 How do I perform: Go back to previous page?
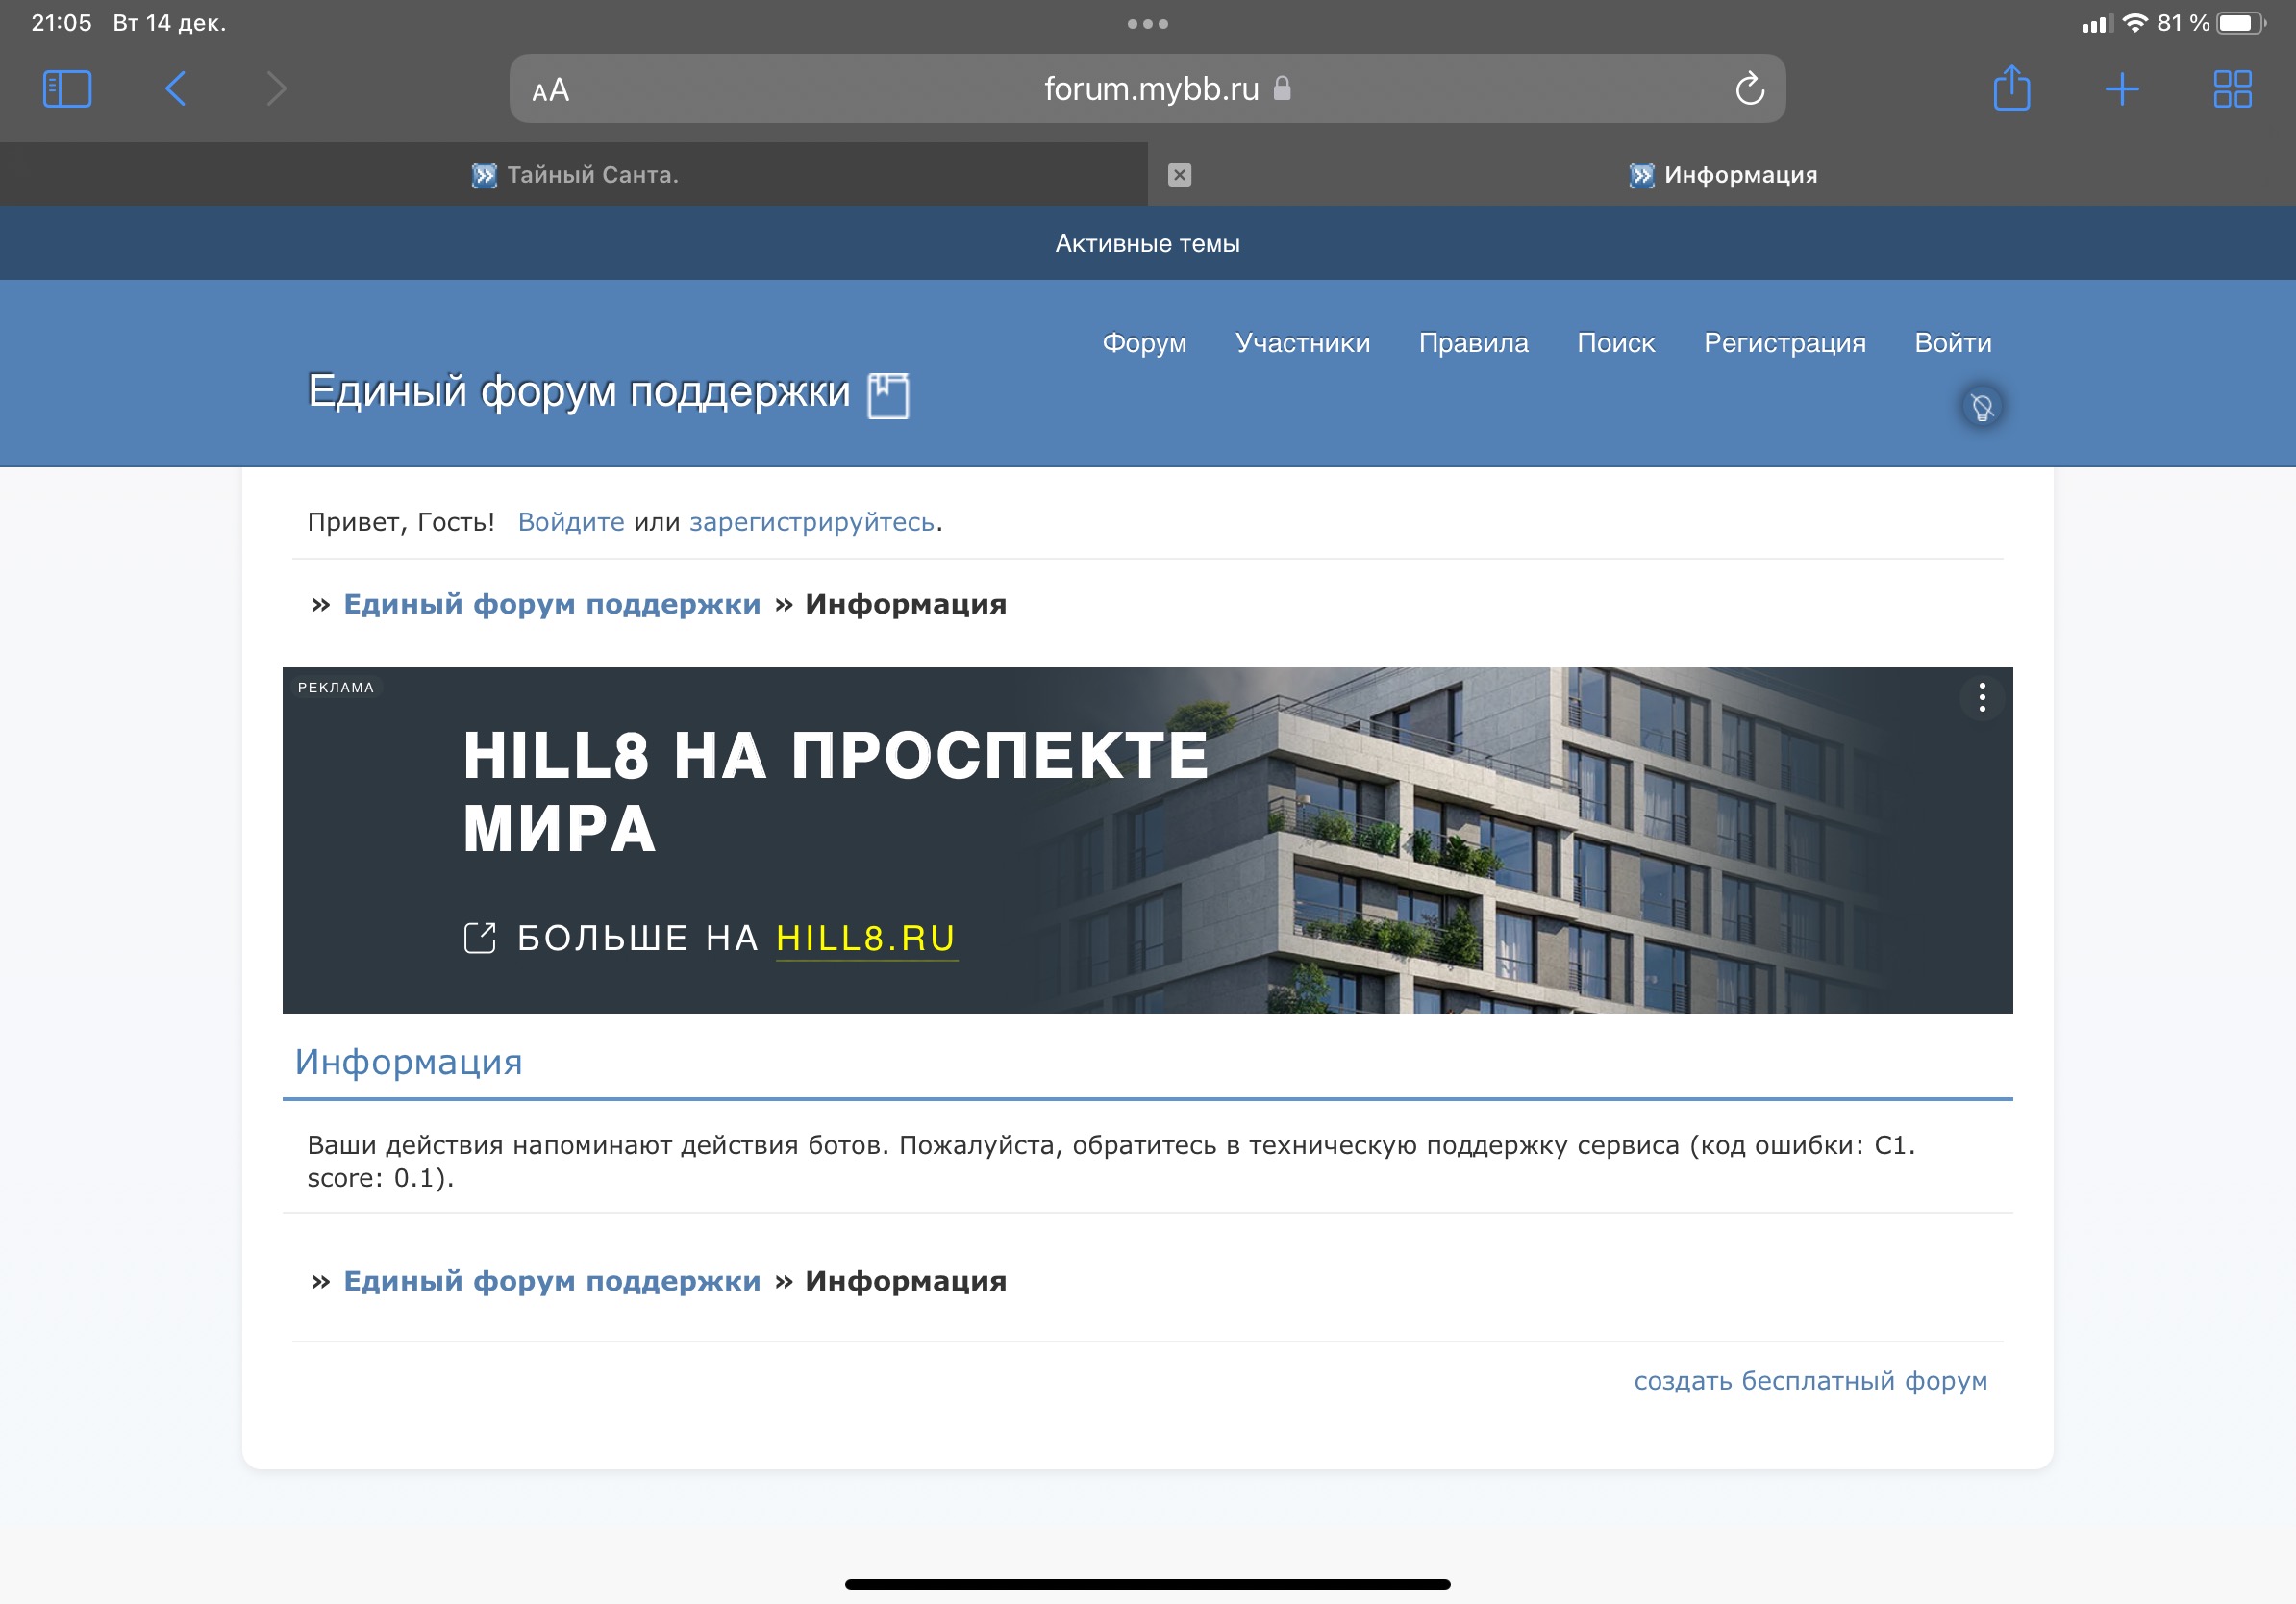click(x=175, y=89)
